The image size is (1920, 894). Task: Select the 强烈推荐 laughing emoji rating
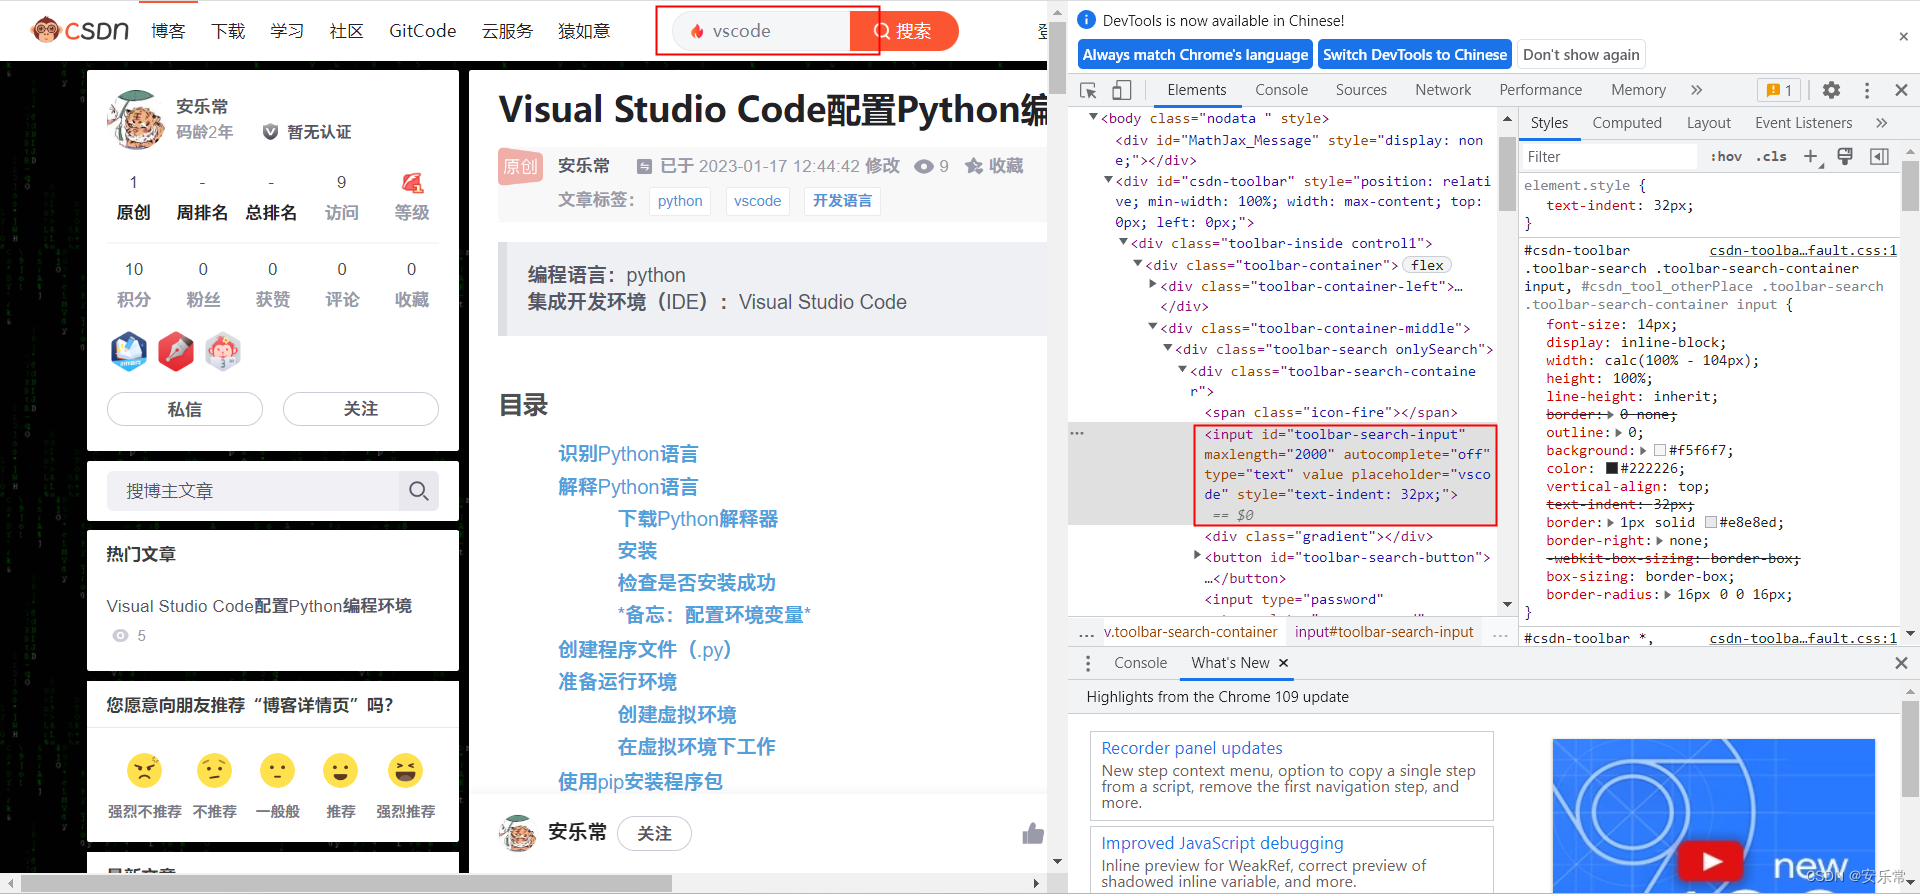pyautogui.click(x=405, y=770)
